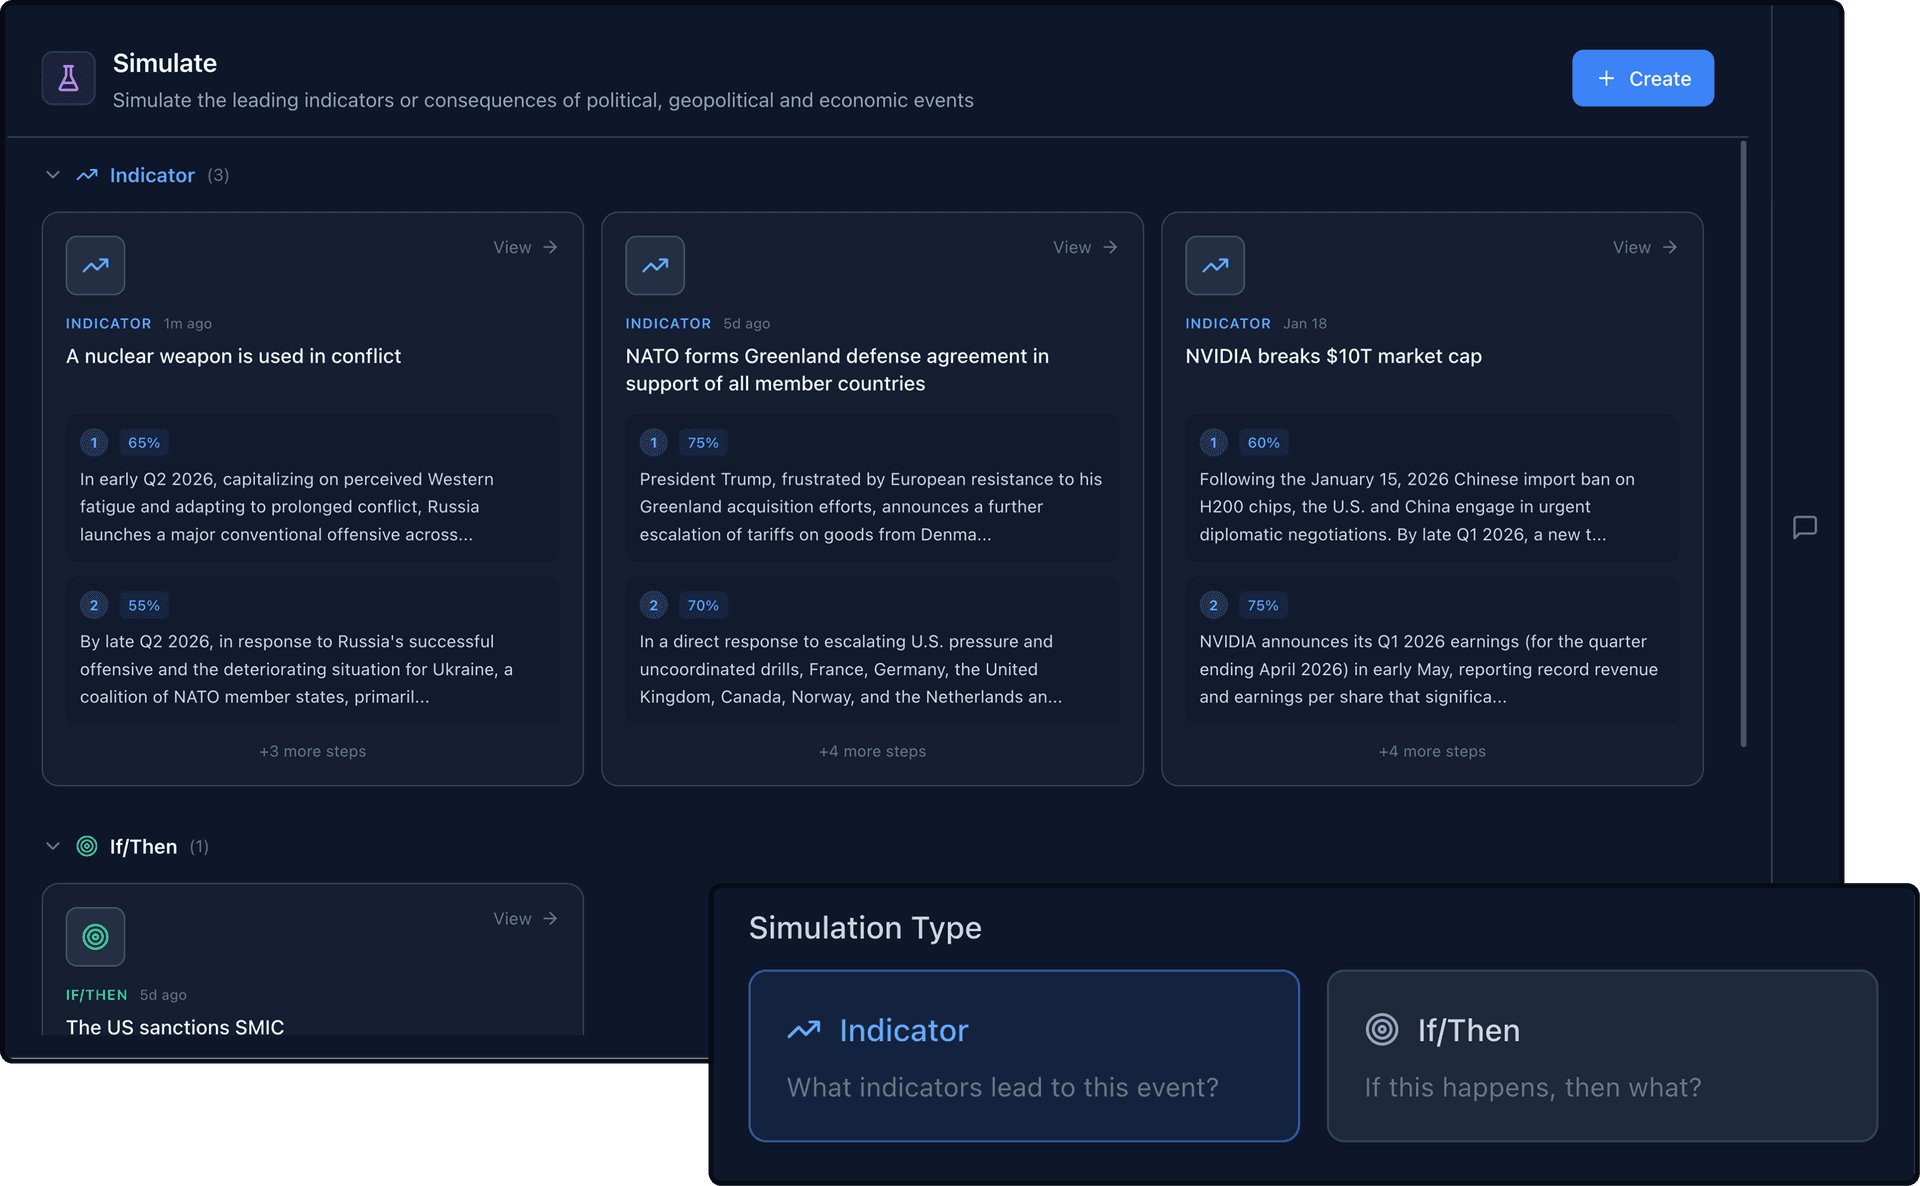1920x1186 pixels.
Task: Expand +3 more steps on nuclear card
Action: point(312,751)
